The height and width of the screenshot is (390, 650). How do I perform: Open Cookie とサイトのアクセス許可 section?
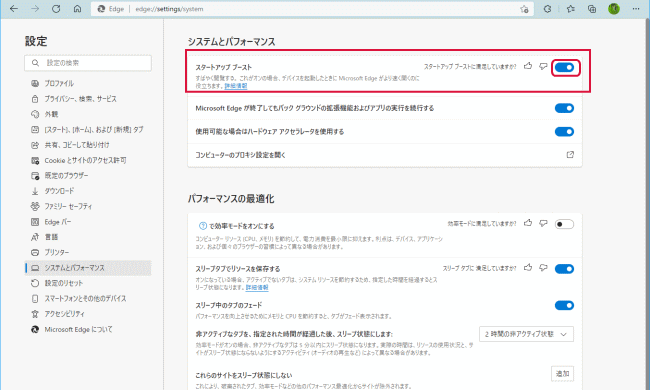88,160
